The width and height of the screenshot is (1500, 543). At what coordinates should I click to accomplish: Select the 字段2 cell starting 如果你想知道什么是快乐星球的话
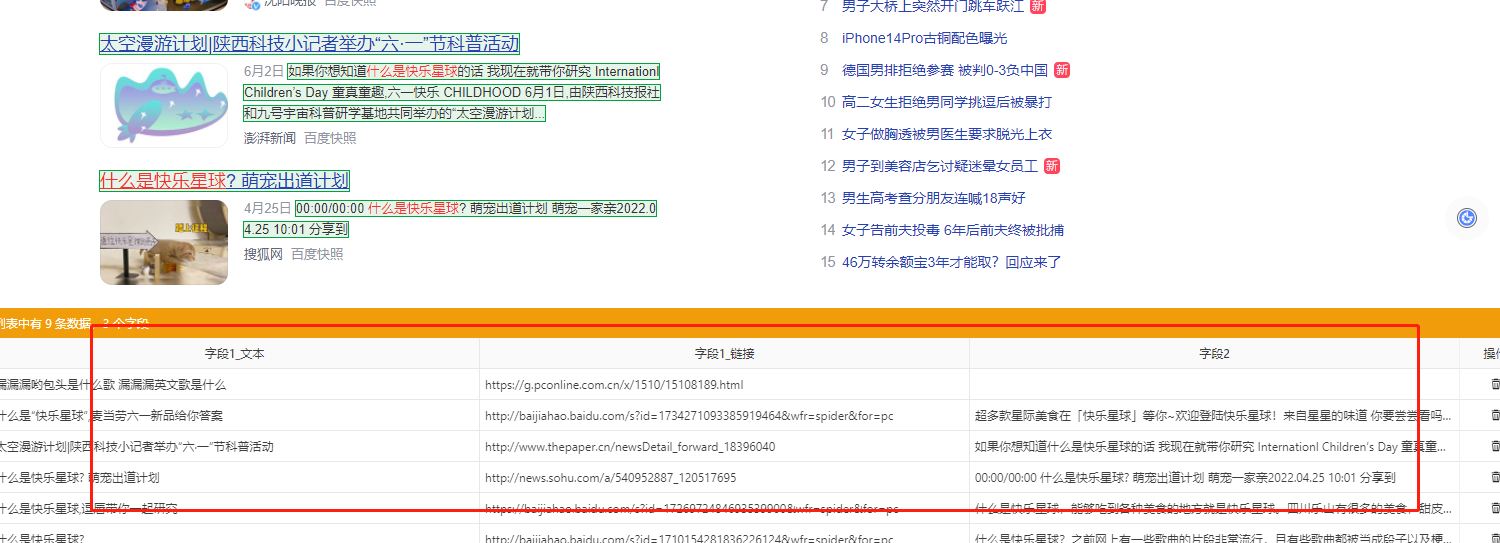pyautogui.click(x=1214, y=446)
